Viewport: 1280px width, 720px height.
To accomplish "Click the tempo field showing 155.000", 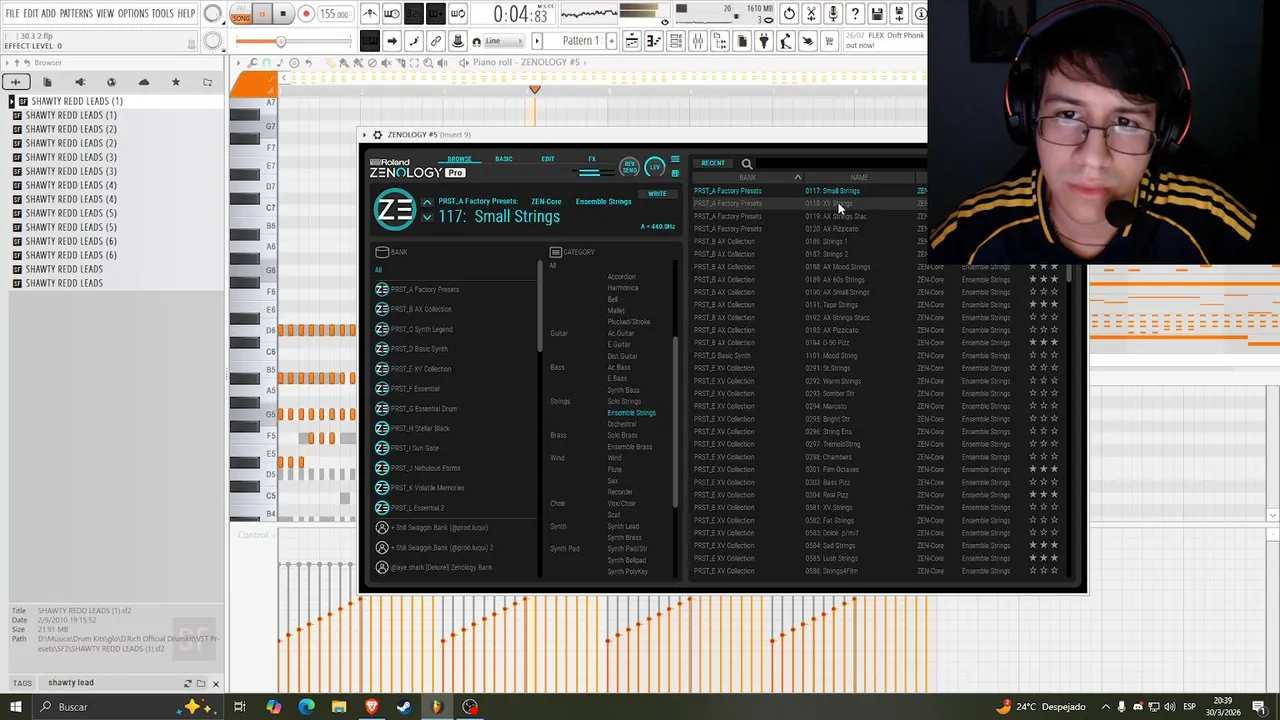I will tap(335, 14).
